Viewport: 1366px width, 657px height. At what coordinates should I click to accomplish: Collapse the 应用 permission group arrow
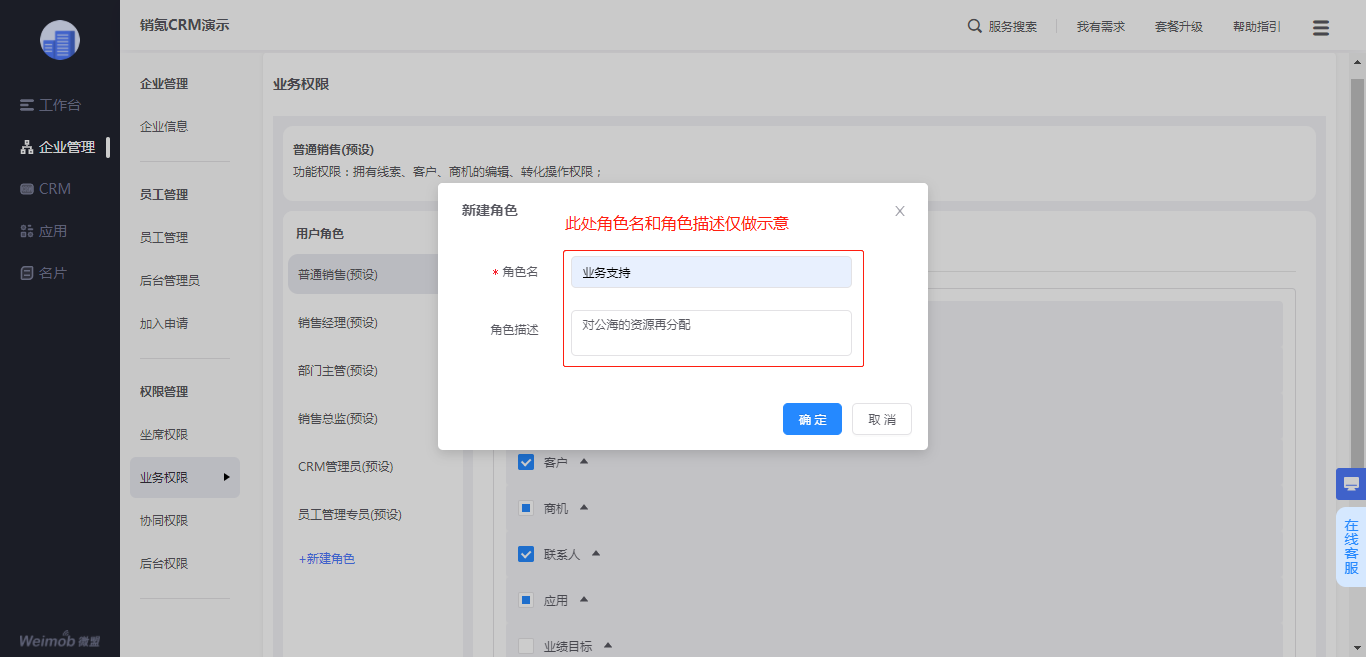(x=584, y=599)
